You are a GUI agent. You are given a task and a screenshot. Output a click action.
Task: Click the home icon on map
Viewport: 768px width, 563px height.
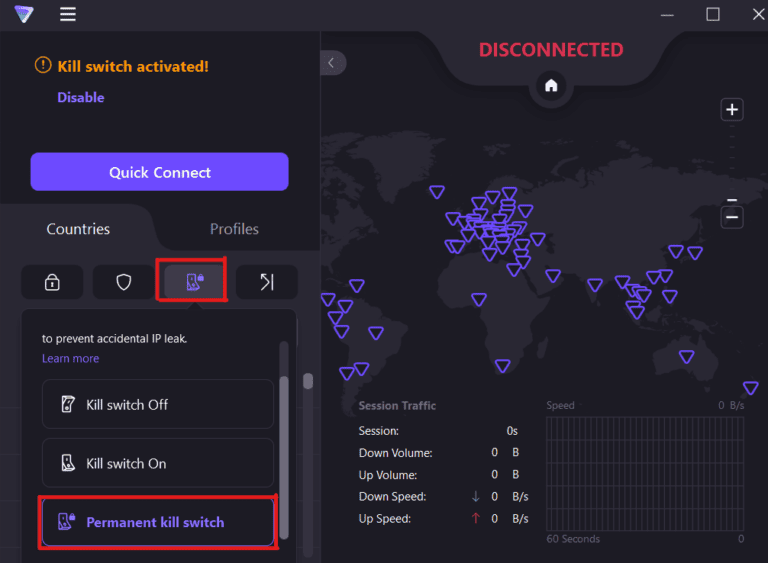coord(550,86)
